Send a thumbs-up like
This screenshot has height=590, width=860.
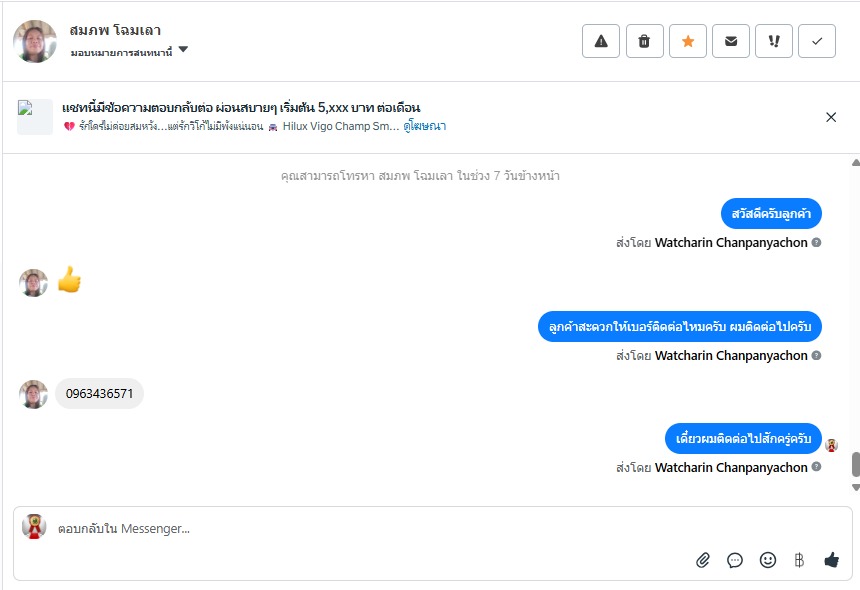point(831,560)
